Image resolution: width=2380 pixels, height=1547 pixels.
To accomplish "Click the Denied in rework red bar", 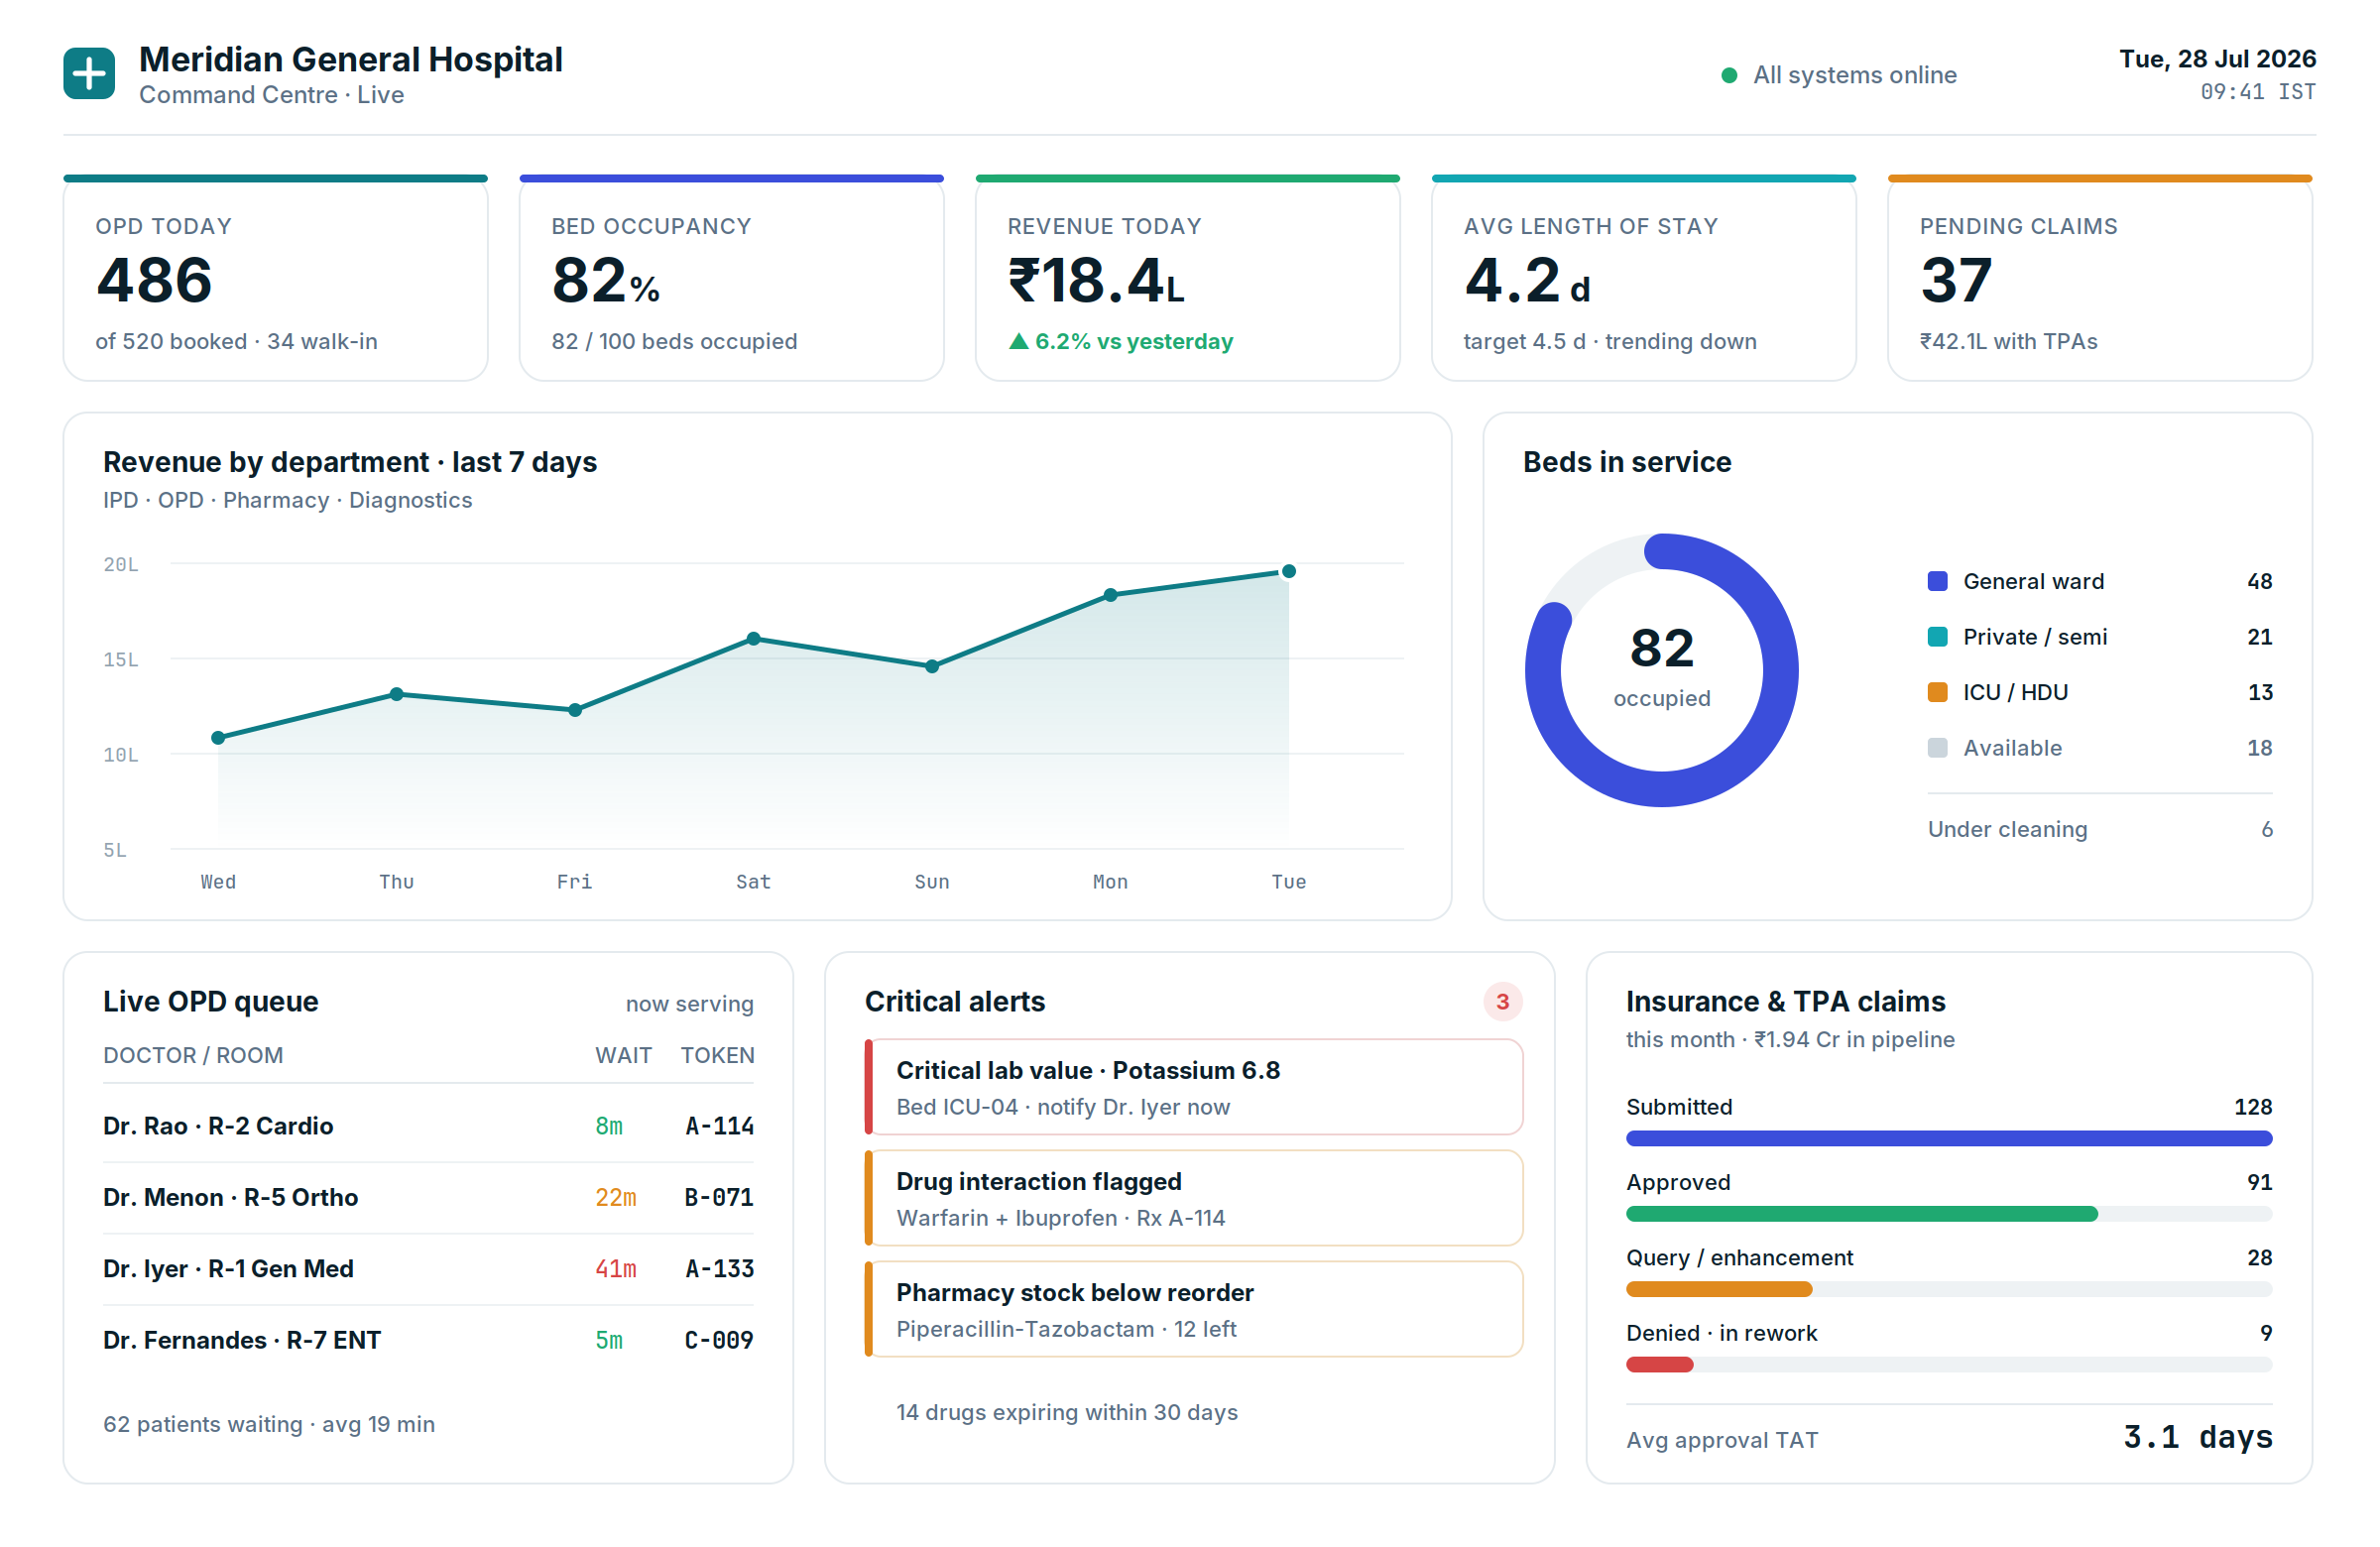I will pyautogui.click(x=1660, y=1365).
